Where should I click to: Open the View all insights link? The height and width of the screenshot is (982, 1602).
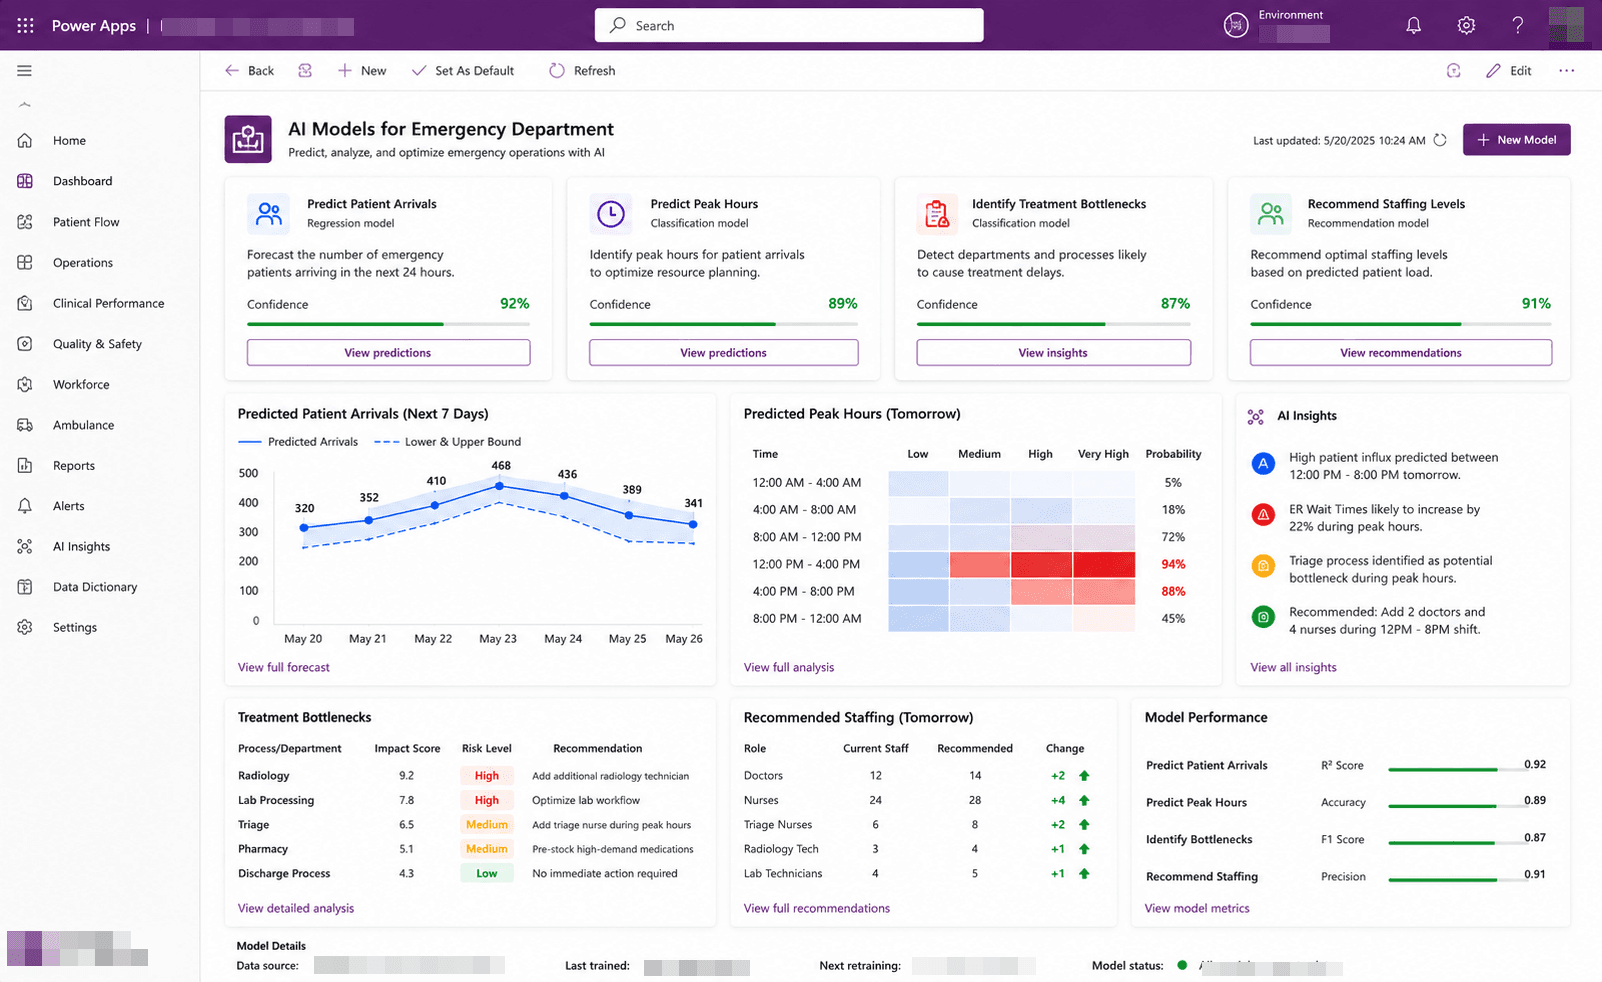pyautogui.click(x=1293, y=667)
